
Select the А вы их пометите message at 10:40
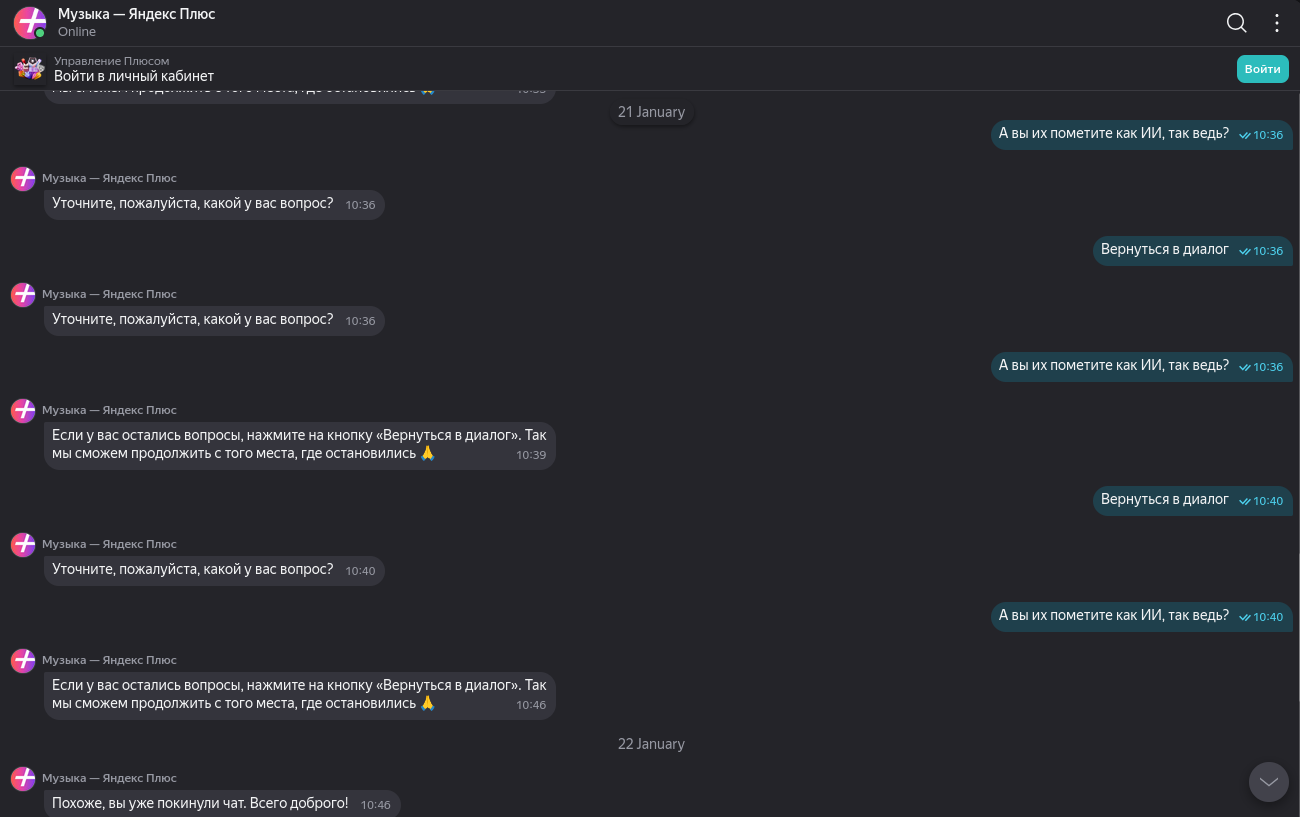pyautogui.click(x=1141, y=616)
